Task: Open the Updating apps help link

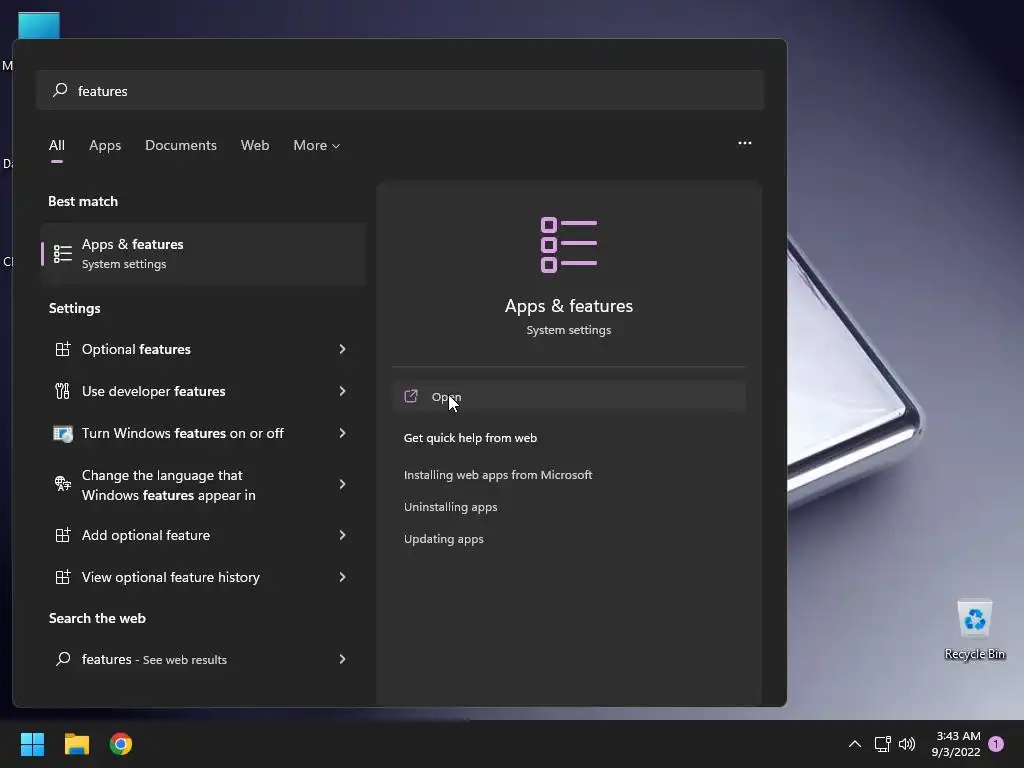Action: (443, 539)
